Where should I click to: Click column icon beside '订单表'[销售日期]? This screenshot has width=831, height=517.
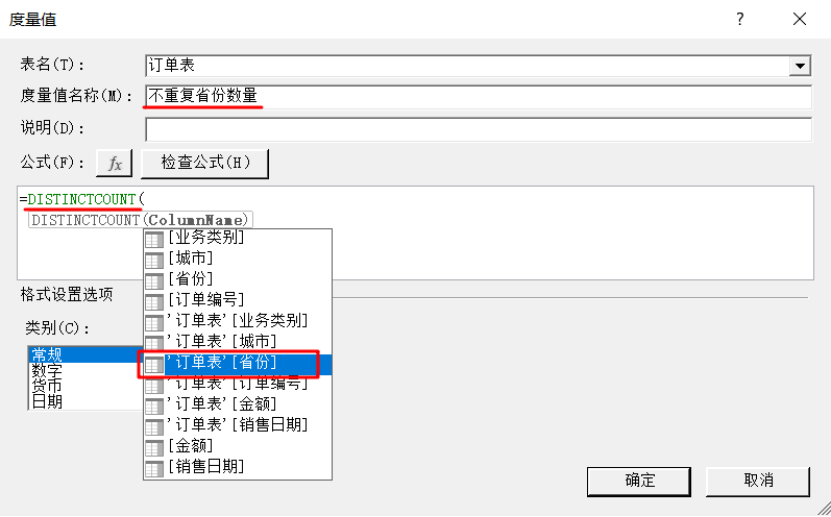click(154, 426)
